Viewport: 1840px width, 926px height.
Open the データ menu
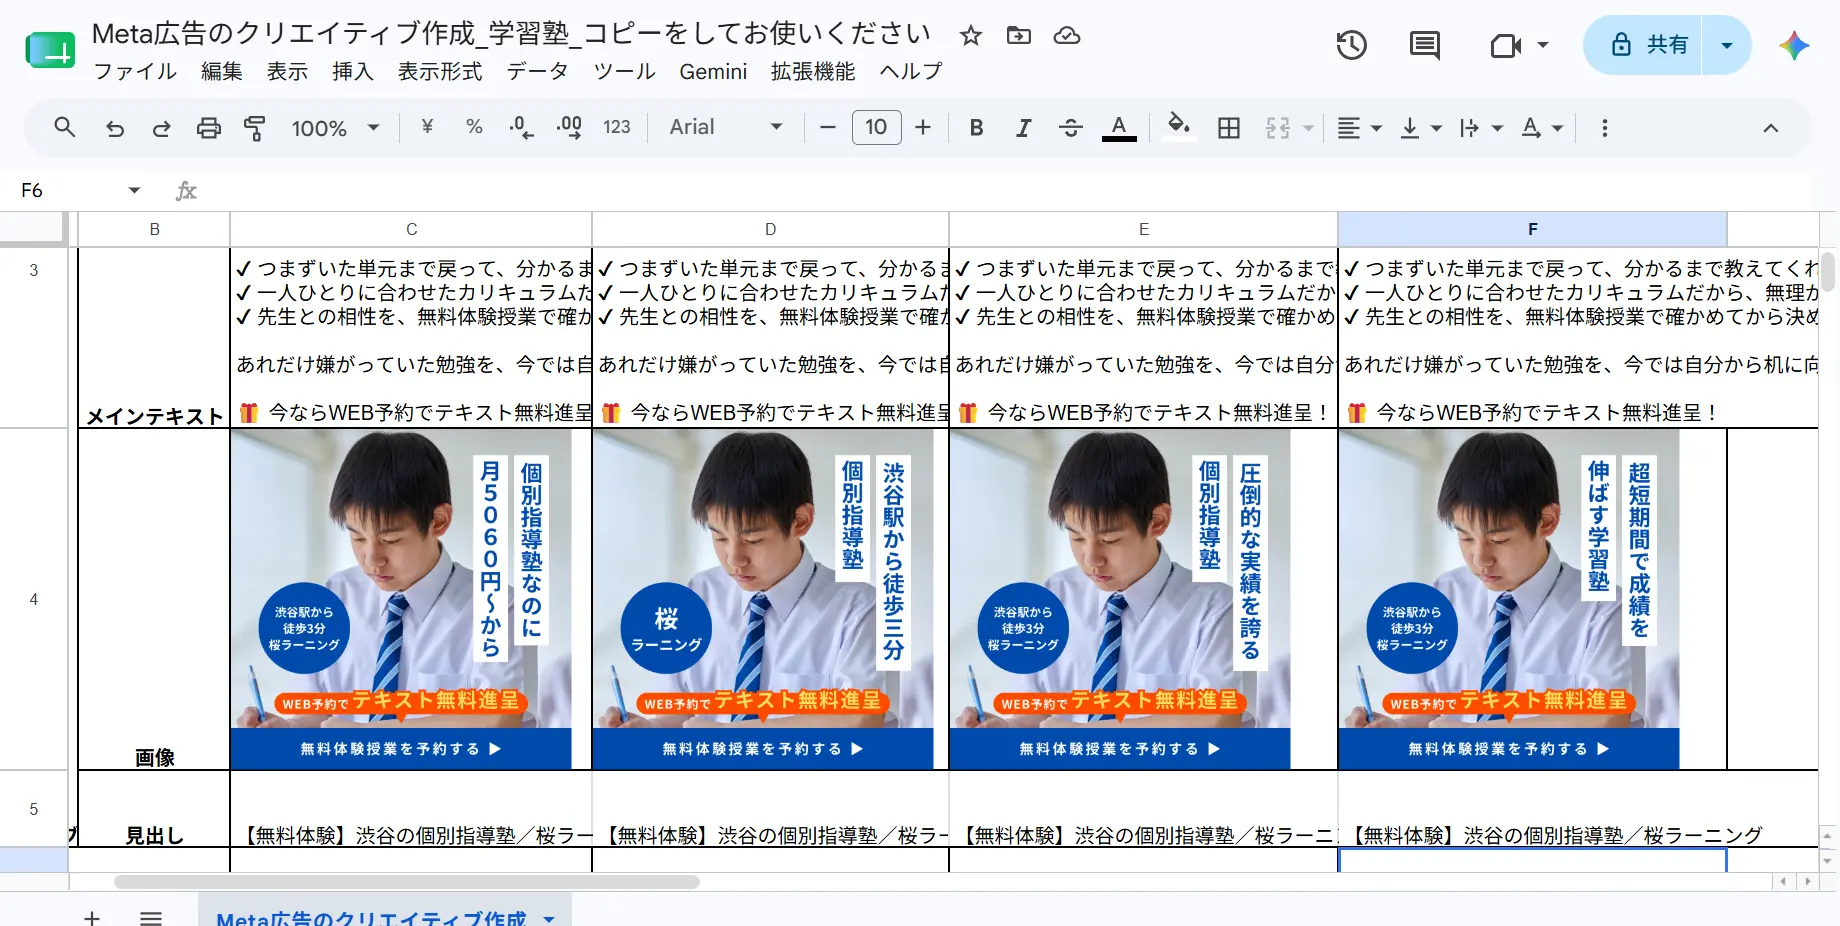537,71
